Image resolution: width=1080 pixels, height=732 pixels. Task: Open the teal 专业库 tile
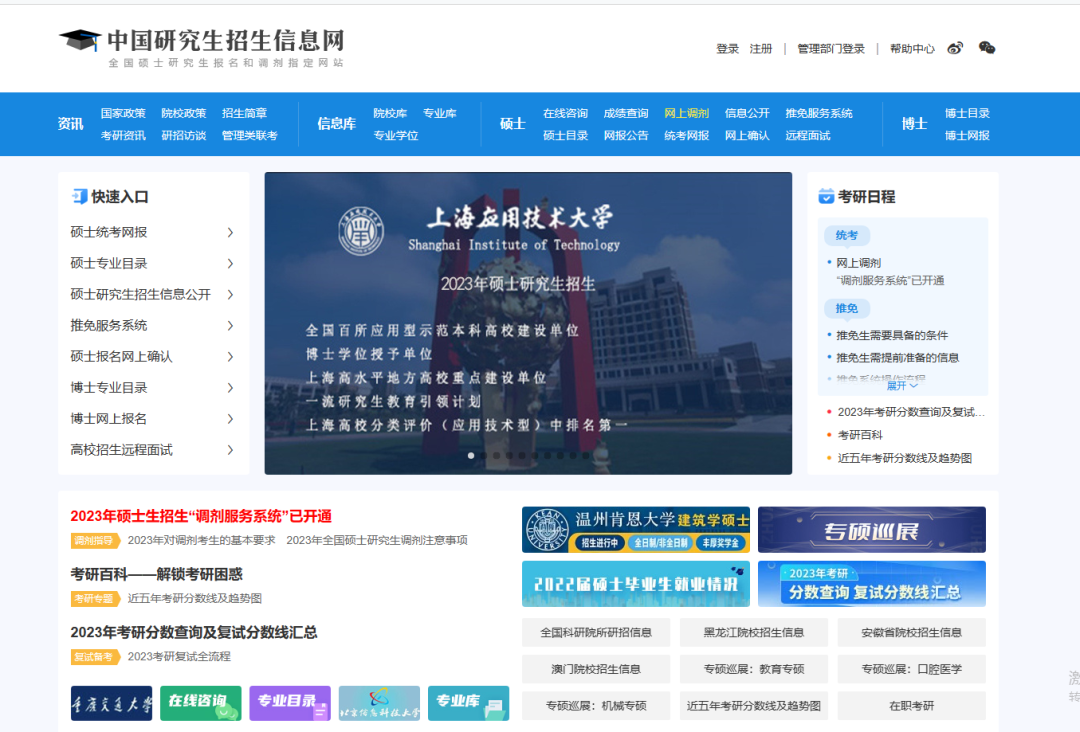pos(468,703)
